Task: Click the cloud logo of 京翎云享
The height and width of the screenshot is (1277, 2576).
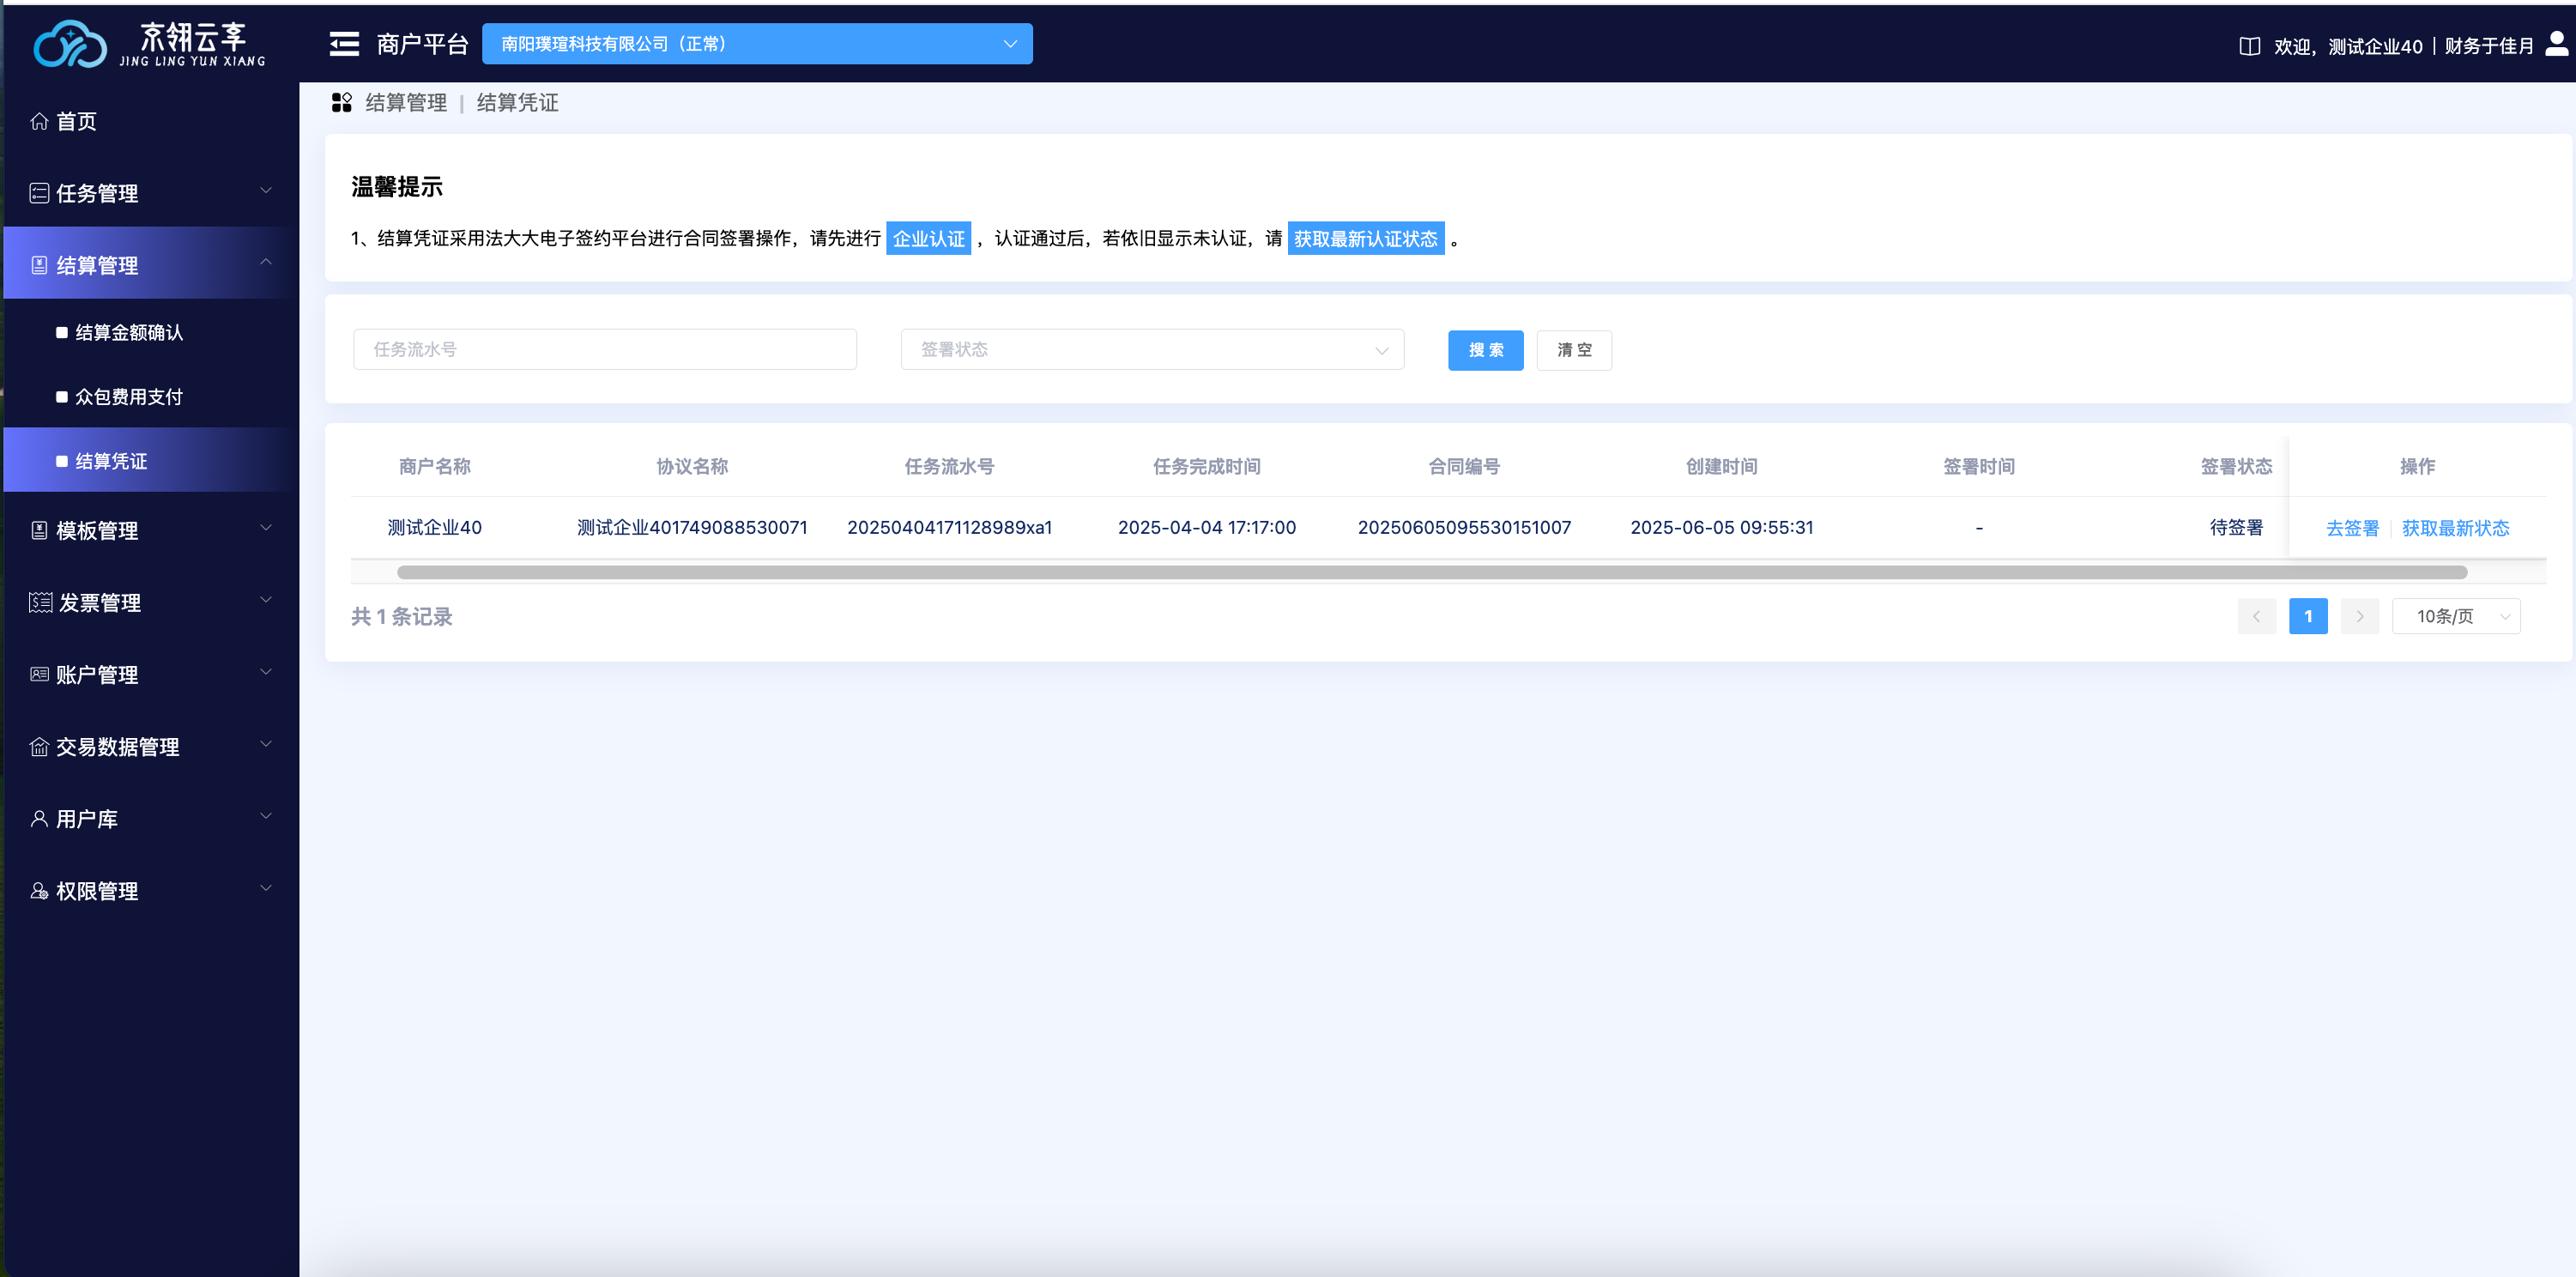Action: pos(69,44)
